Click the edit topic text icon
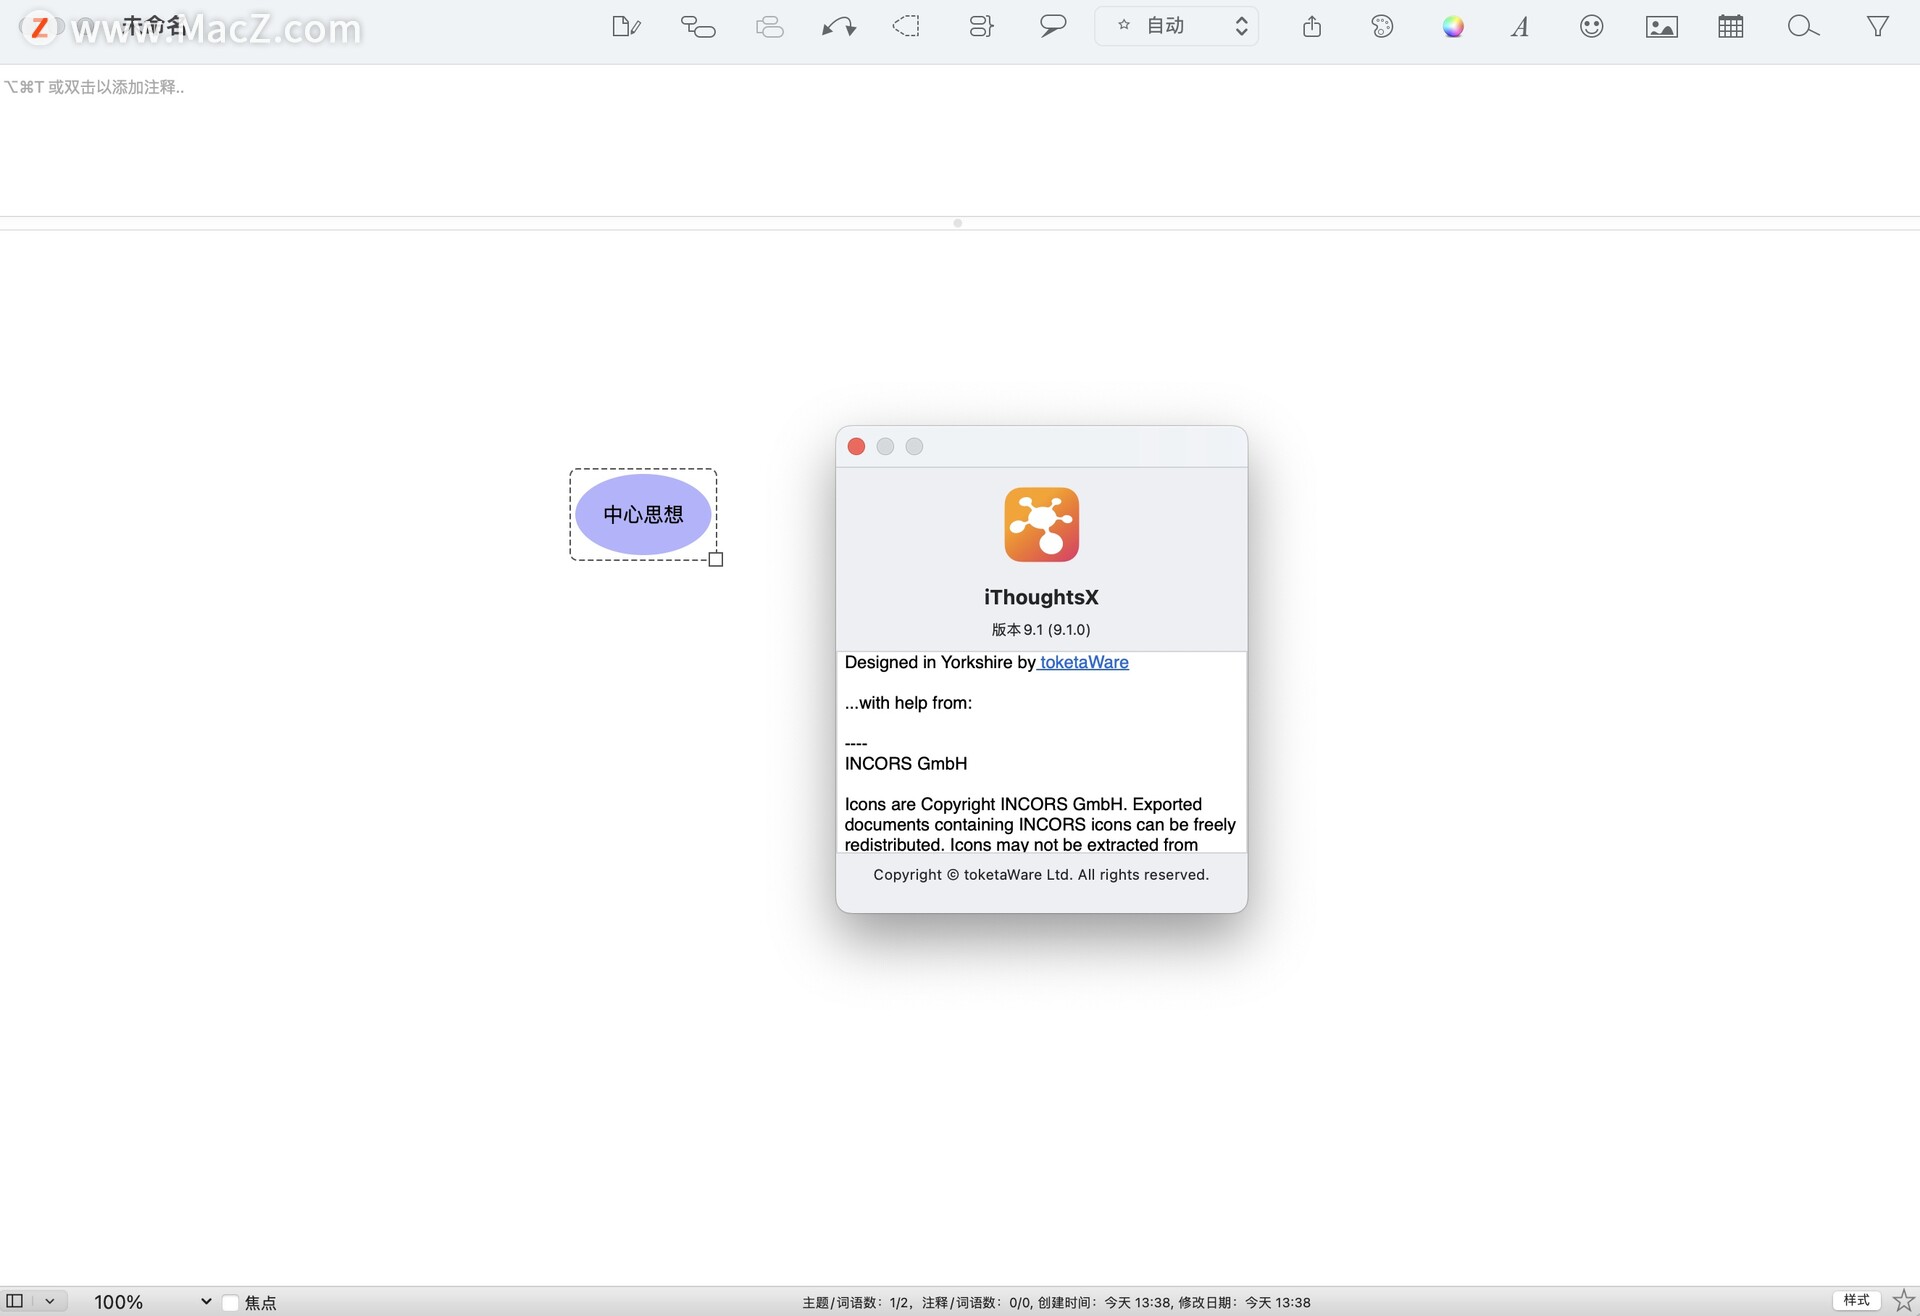The image size is (1920, 1316). click(626, 27)
